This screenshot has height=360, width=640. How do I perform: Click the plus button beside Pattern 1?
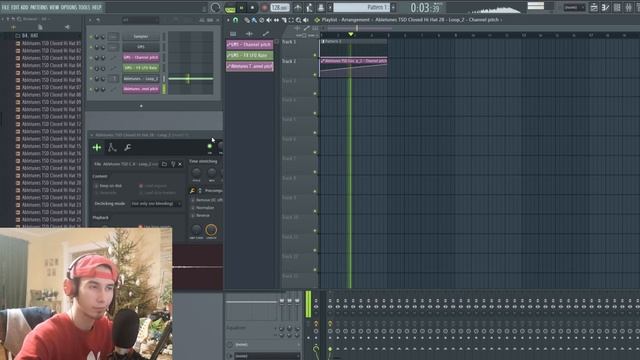(x=393, y=7)
